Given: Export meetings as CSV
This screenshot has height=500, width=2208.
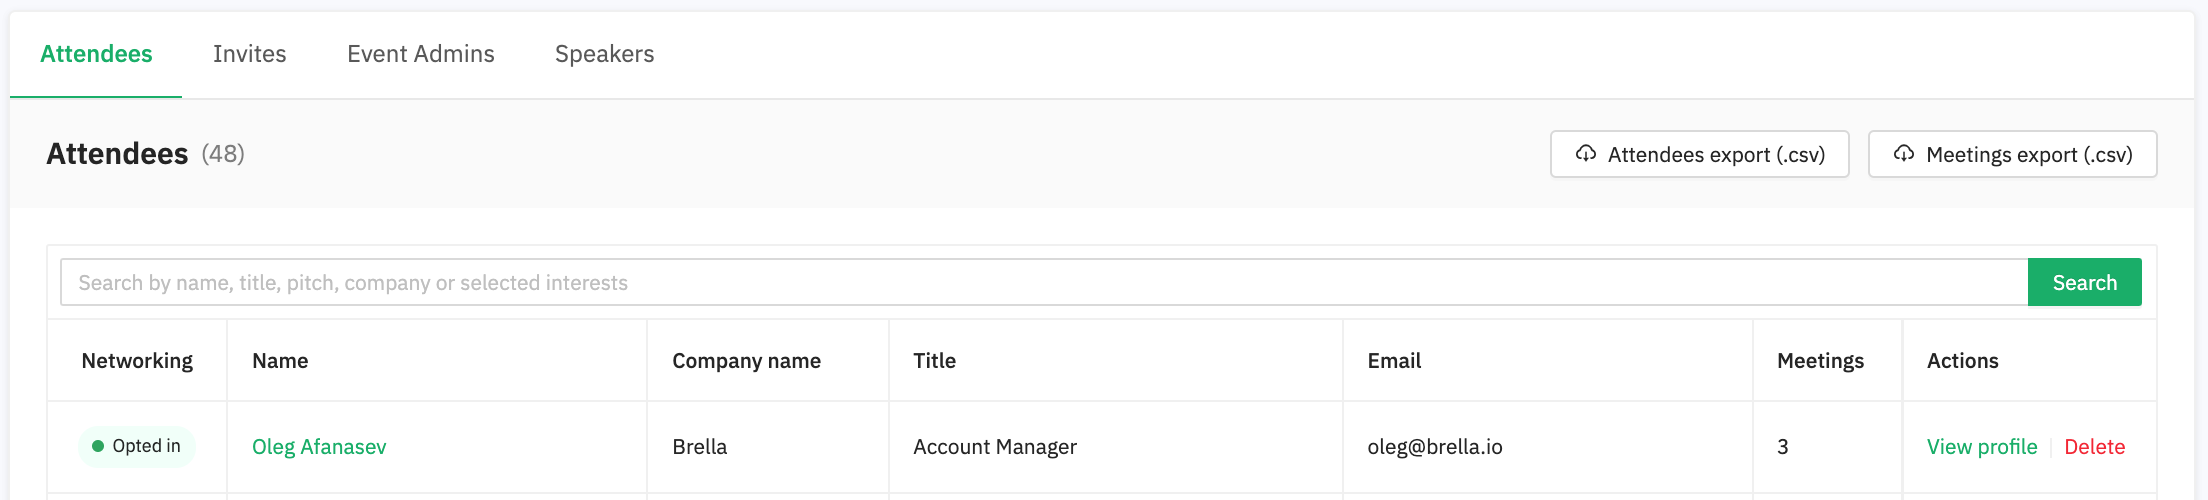Looking at the screenshot, I should 2013,154.
